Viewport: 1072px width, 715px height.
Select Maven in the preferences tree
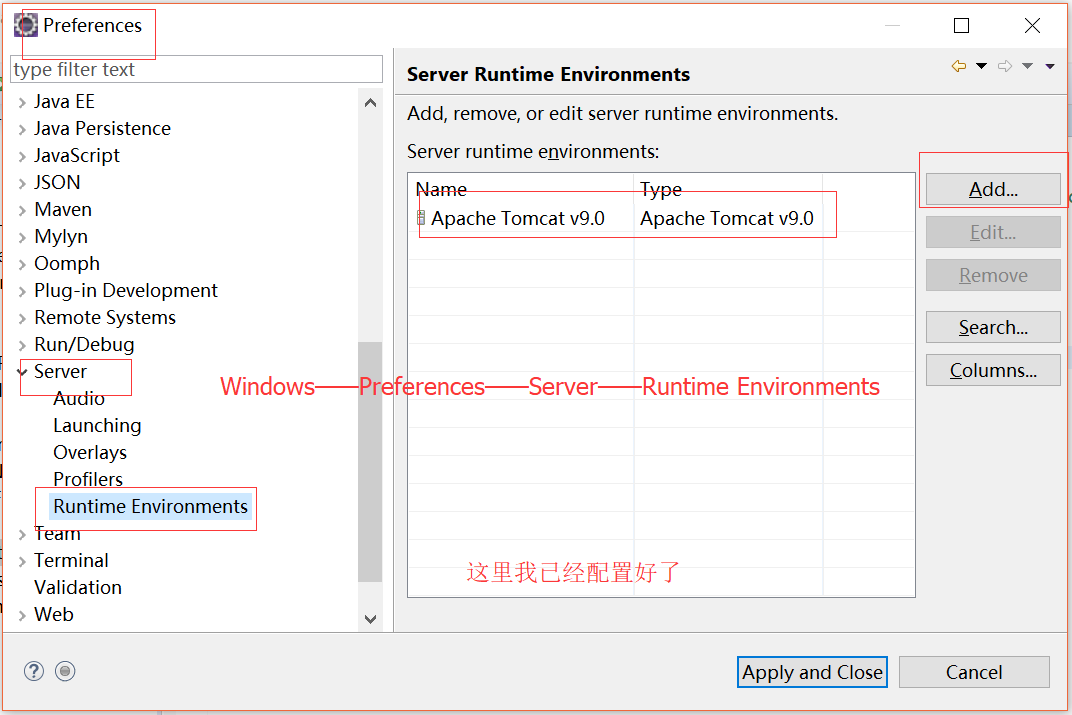63,209
